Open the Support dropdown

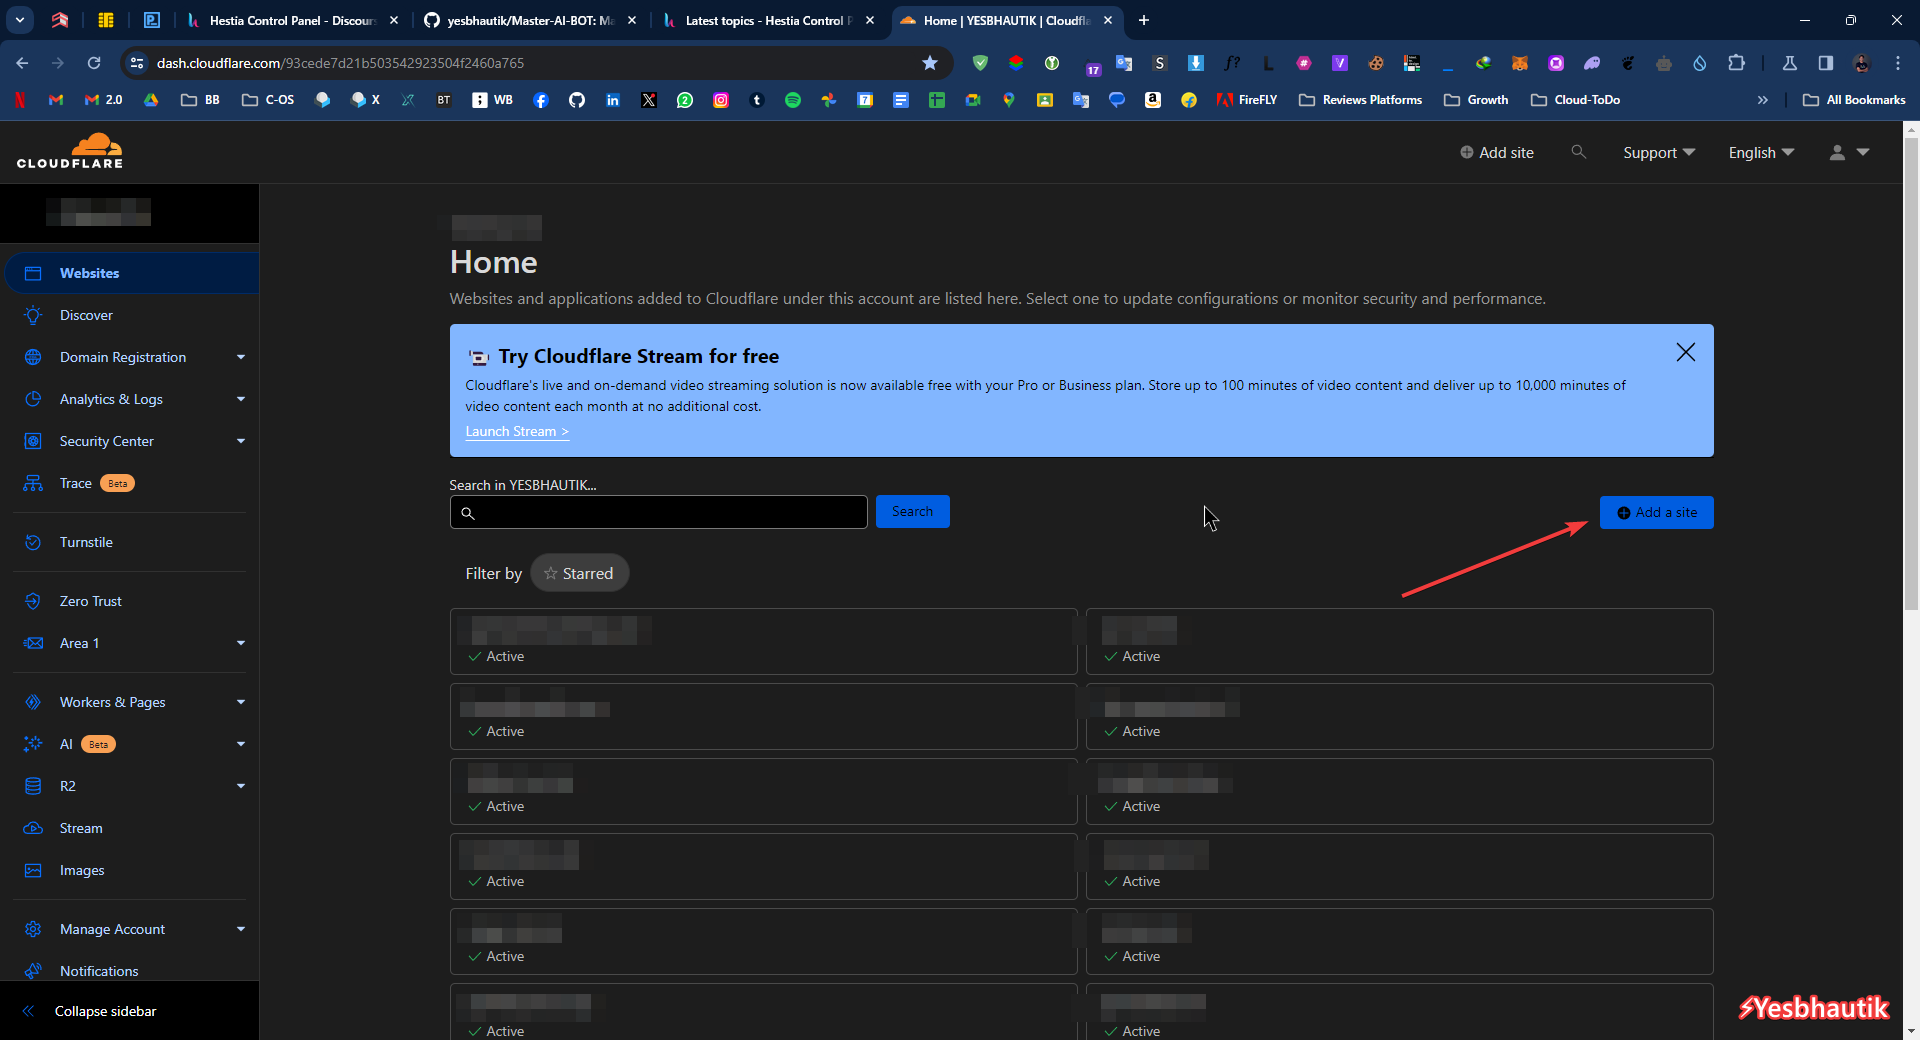pyautogui.click(x=1658, y=152)
